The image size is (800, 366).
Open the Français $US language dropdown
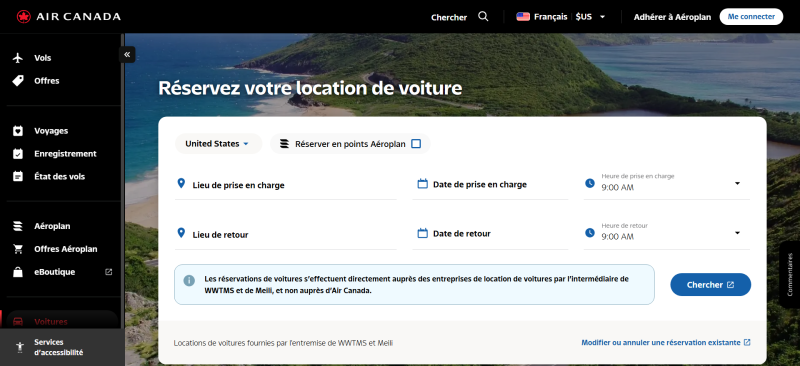point(561,17)
